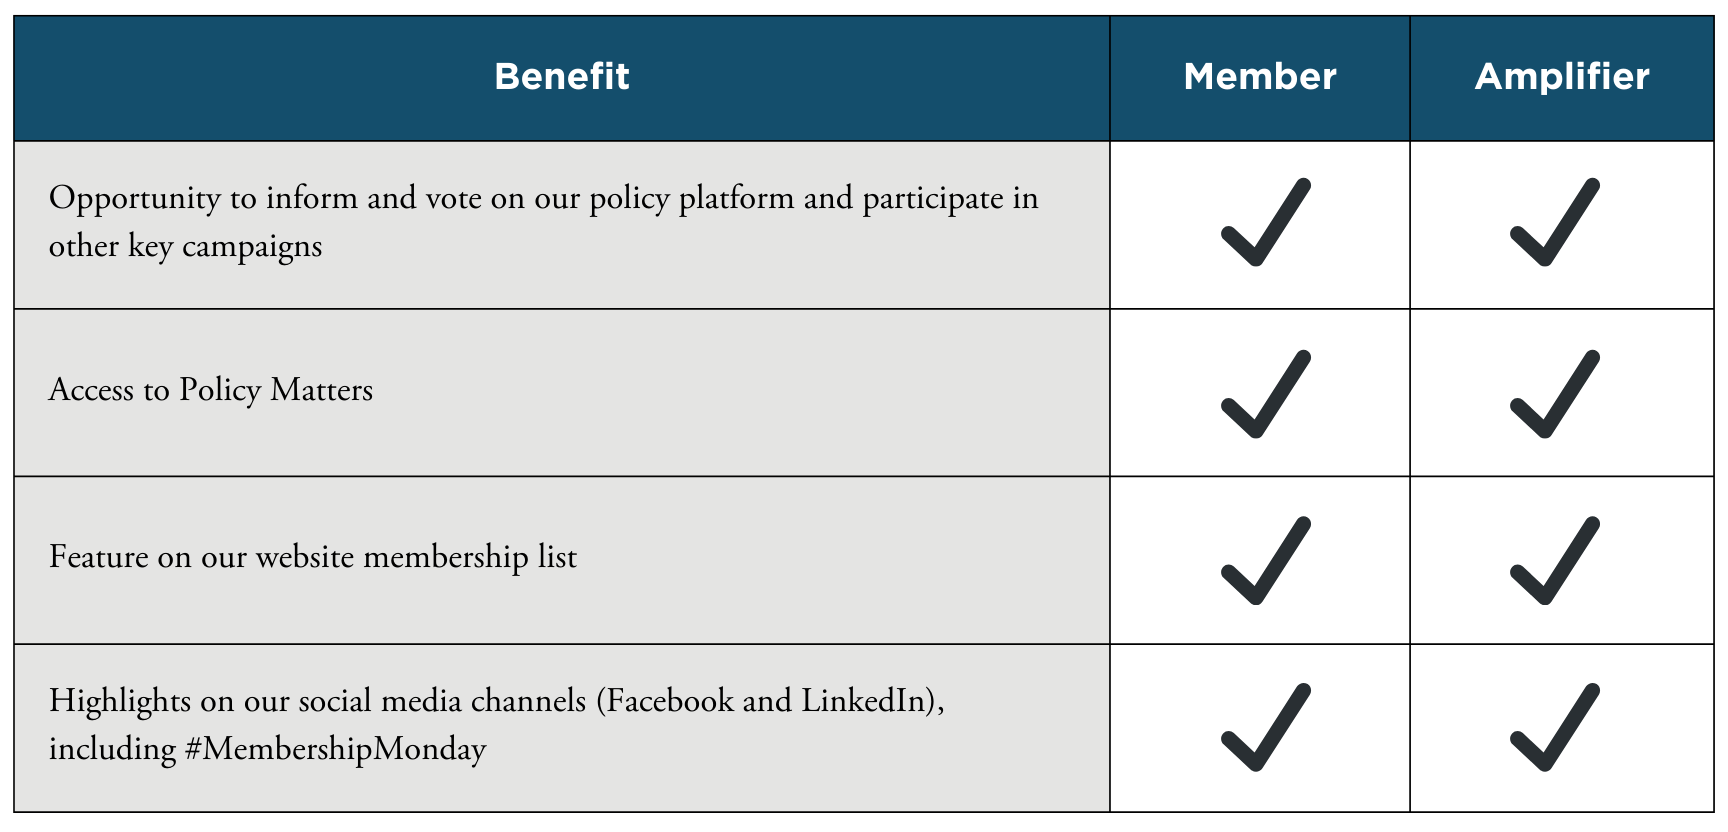Click the 'Access to Policy Matters' text

pyautogui.click(x=211, y=390)
